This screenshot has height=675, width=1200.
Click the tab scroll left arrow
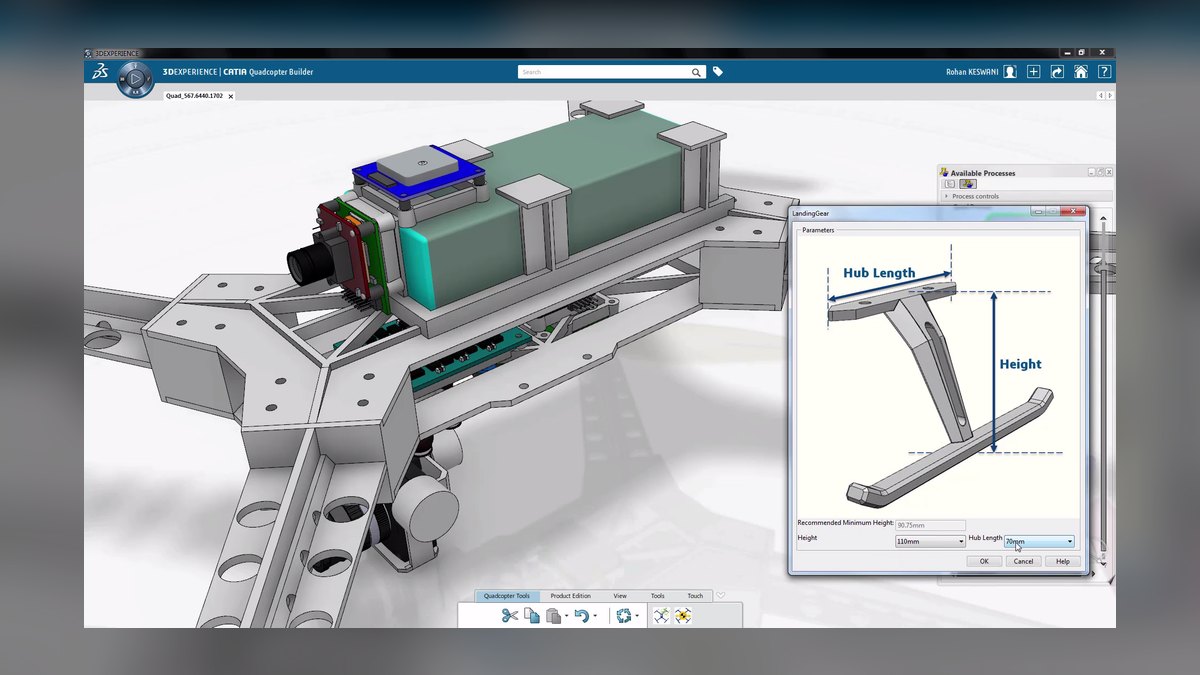point(1100,95)
